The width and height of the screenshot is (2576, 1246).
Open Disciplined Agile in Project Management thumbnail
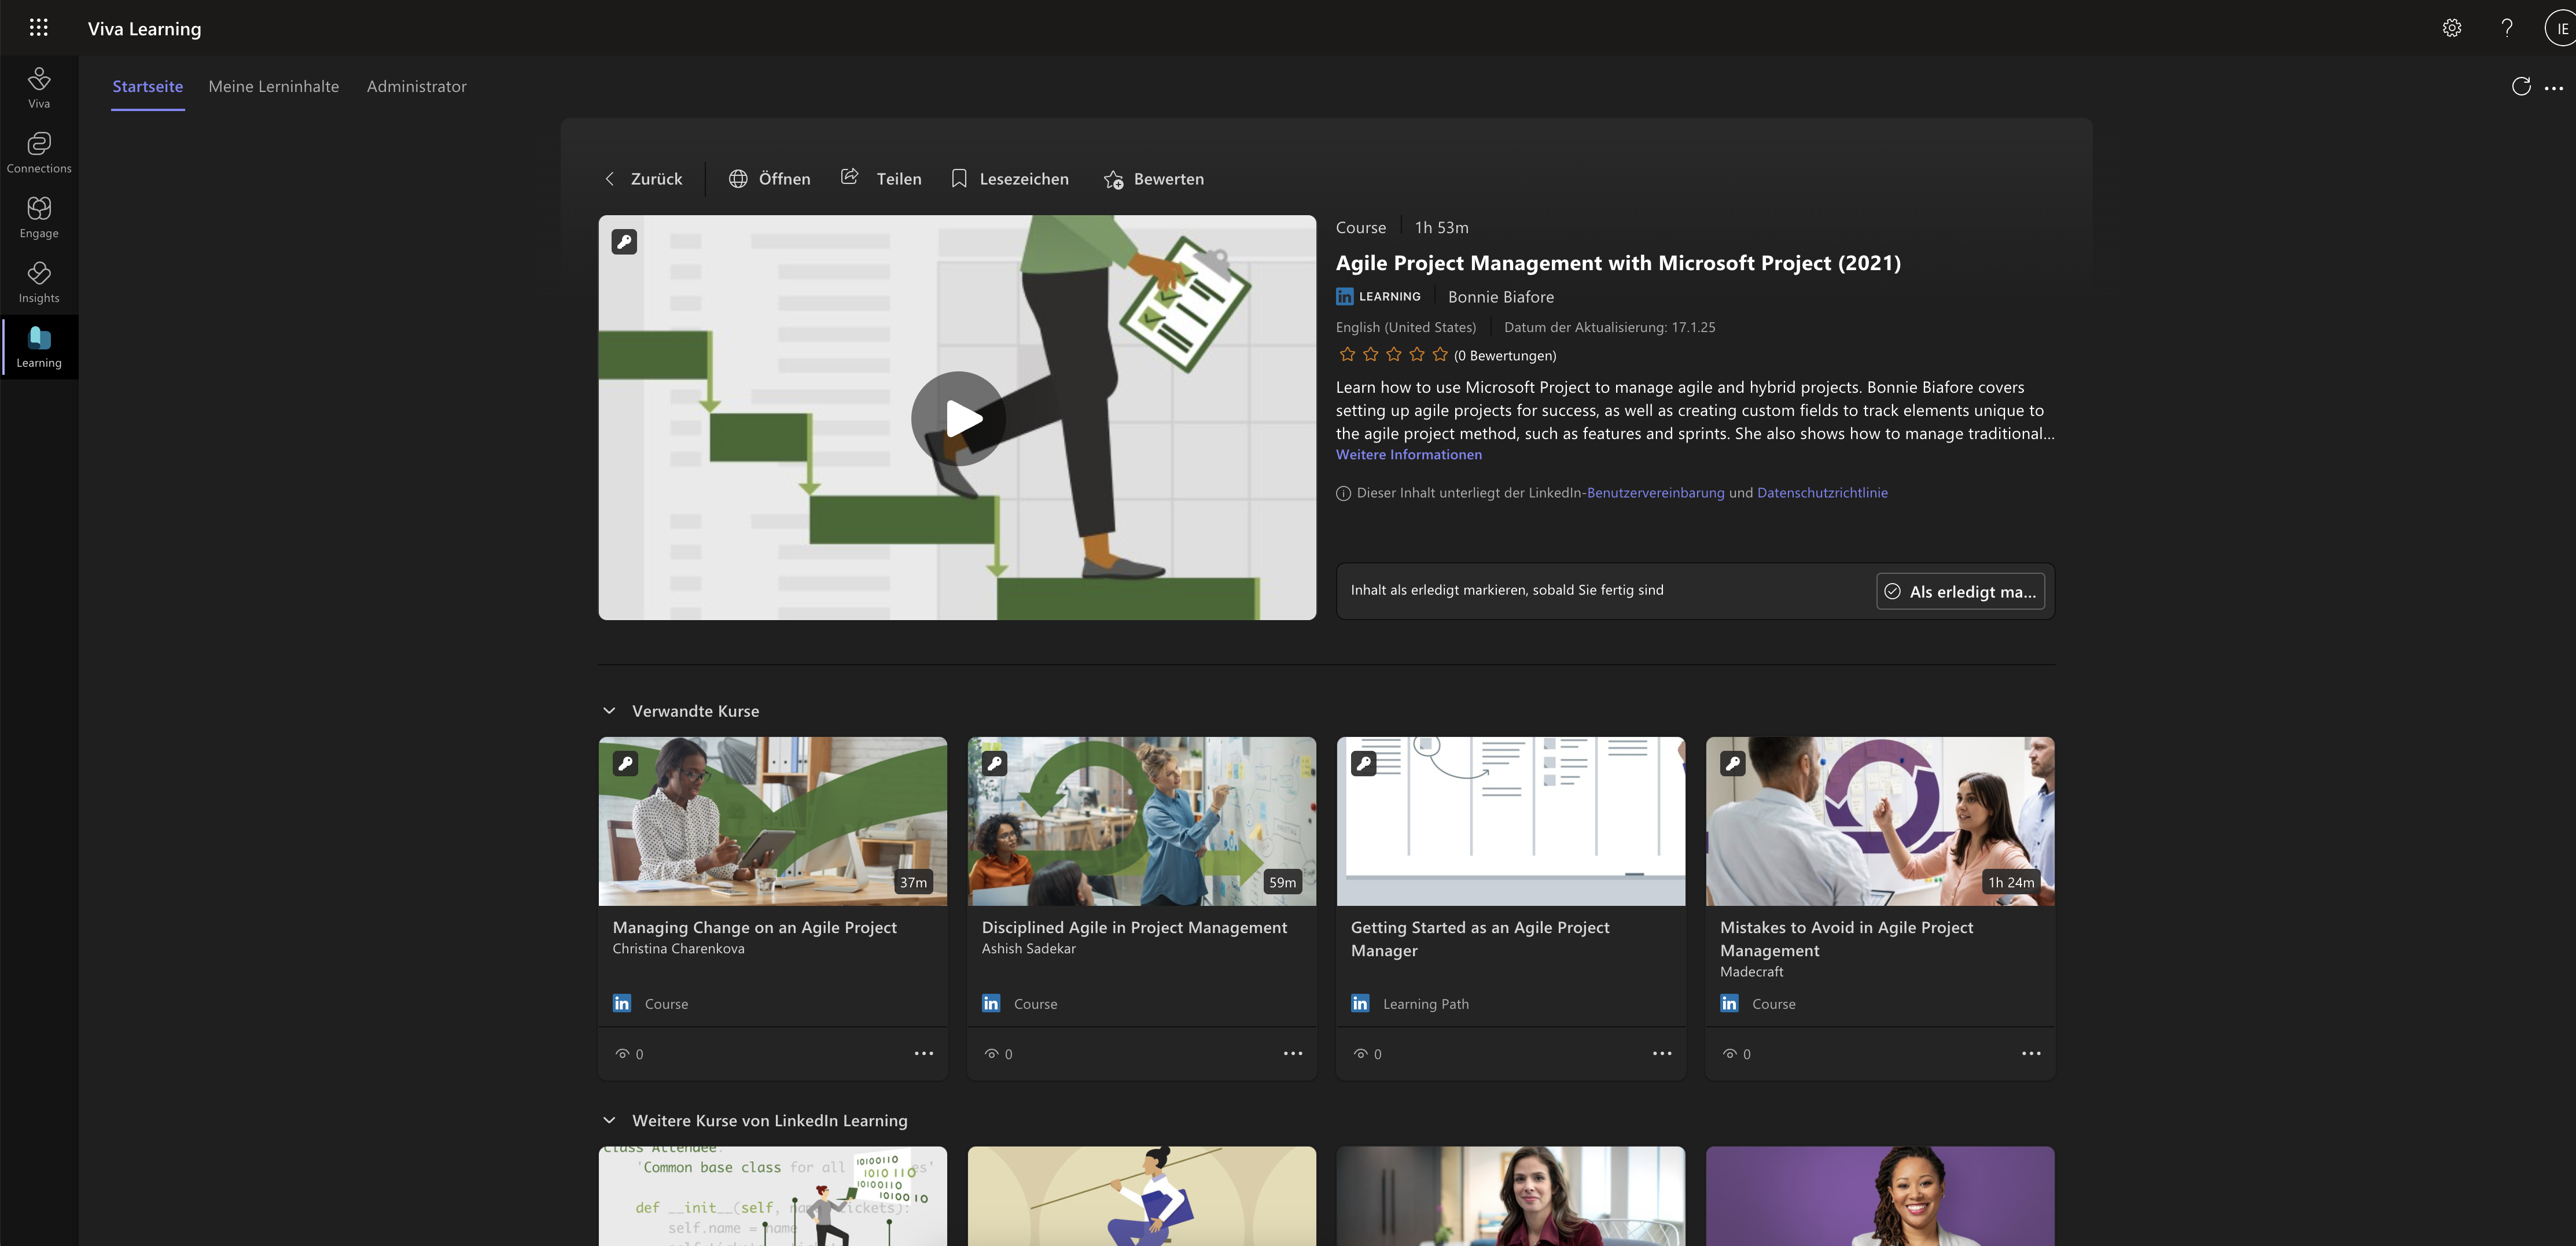tap(1141, 821)
